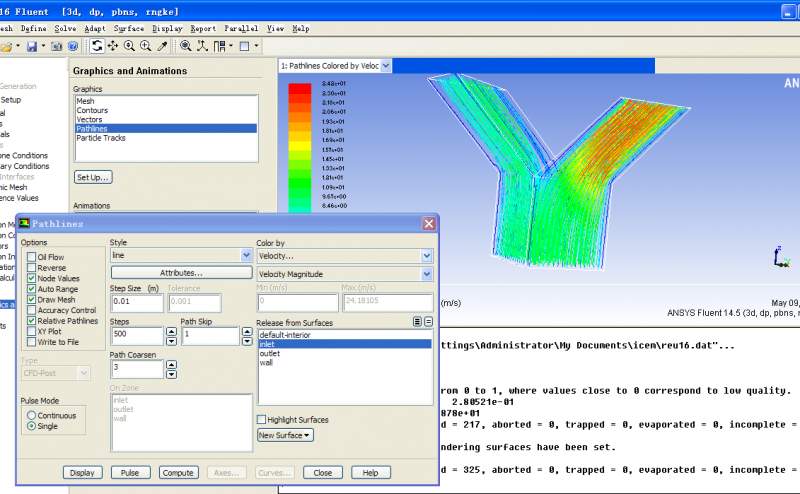Open dropdown arrow beside single window icon
Image resolution: width=800 pixels, height=494 pixels.
[x=256, y=46]
